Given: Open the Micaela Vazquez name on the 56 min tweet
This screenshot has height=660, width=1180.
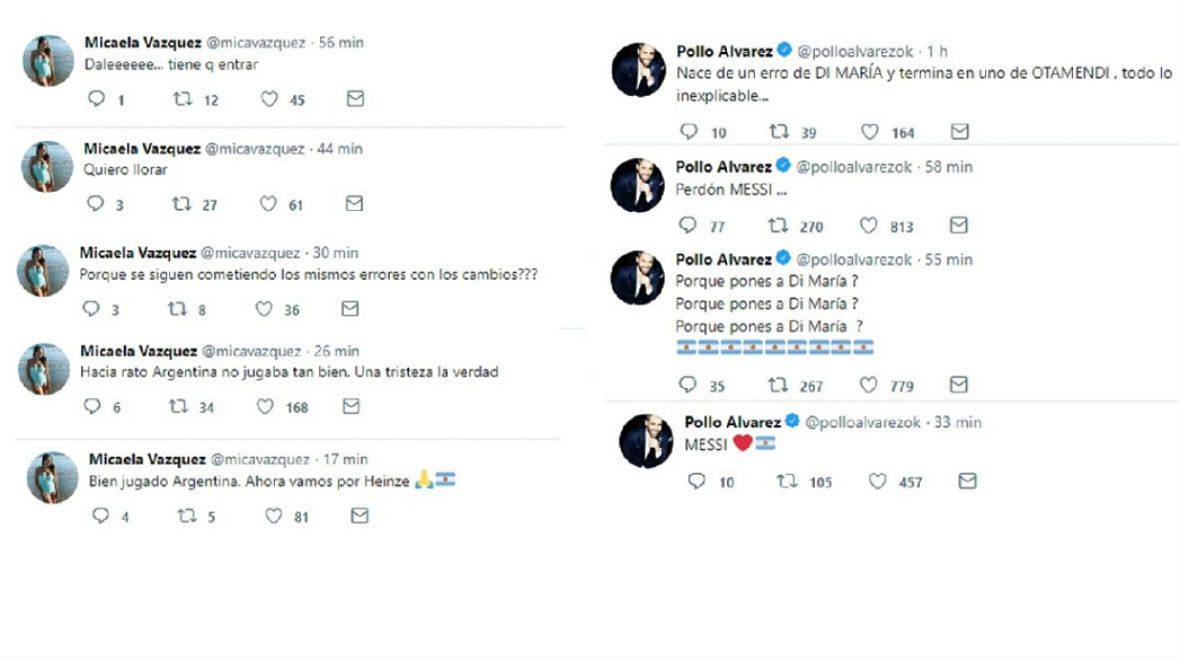Looking at the screenshot, I should pos(142,44).
